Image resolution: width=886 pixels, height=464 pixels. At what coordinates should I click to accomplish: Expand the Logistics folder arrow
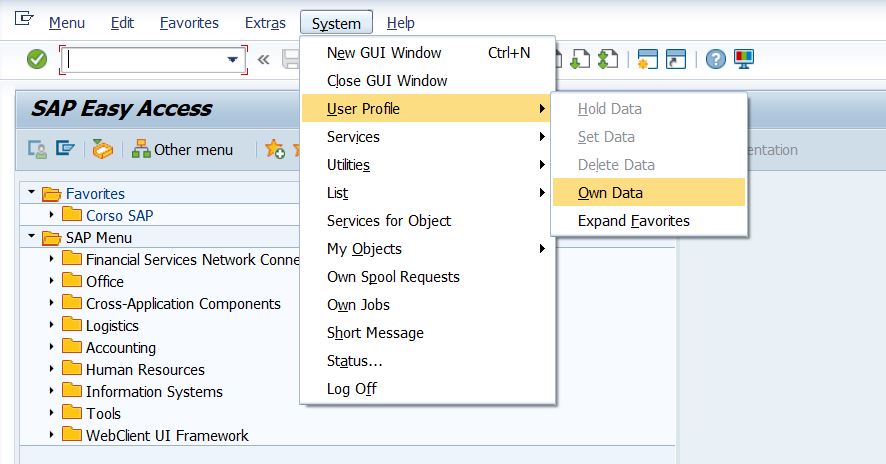point(51,325)
